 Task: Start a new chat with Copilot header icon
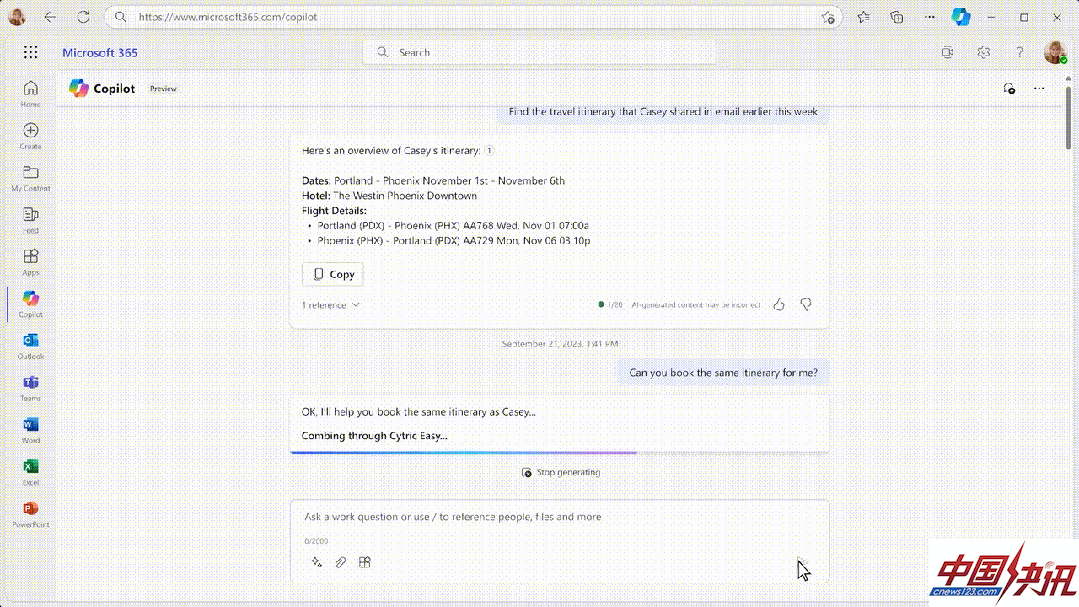pyautogui.click(x=1009, y=88)
